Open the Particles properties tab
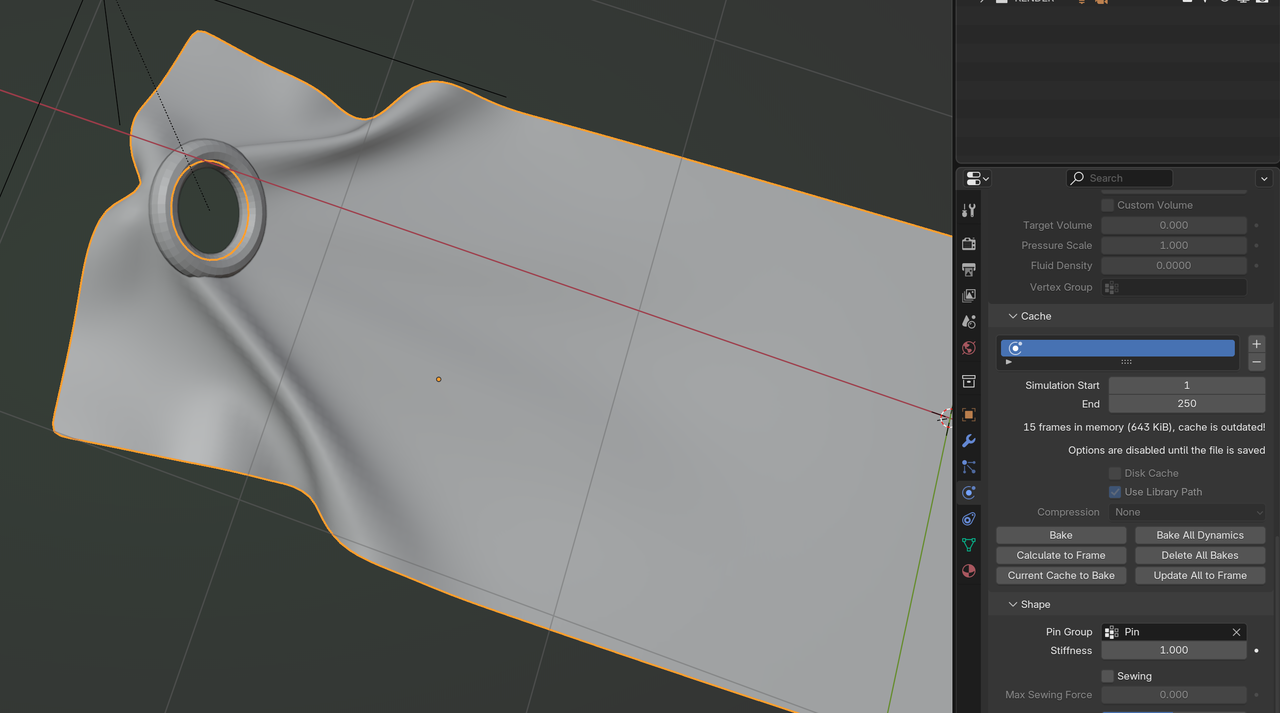This screenshot has width=1280, height=713. coord(968,467)
